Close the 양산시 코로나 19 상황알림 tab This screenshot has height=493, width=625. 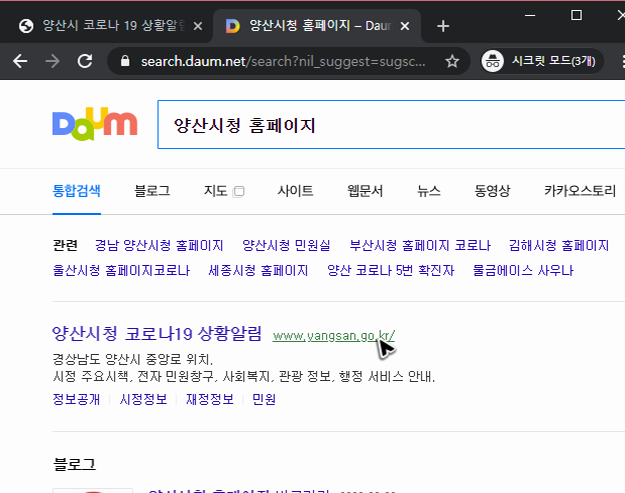[198, 26]
